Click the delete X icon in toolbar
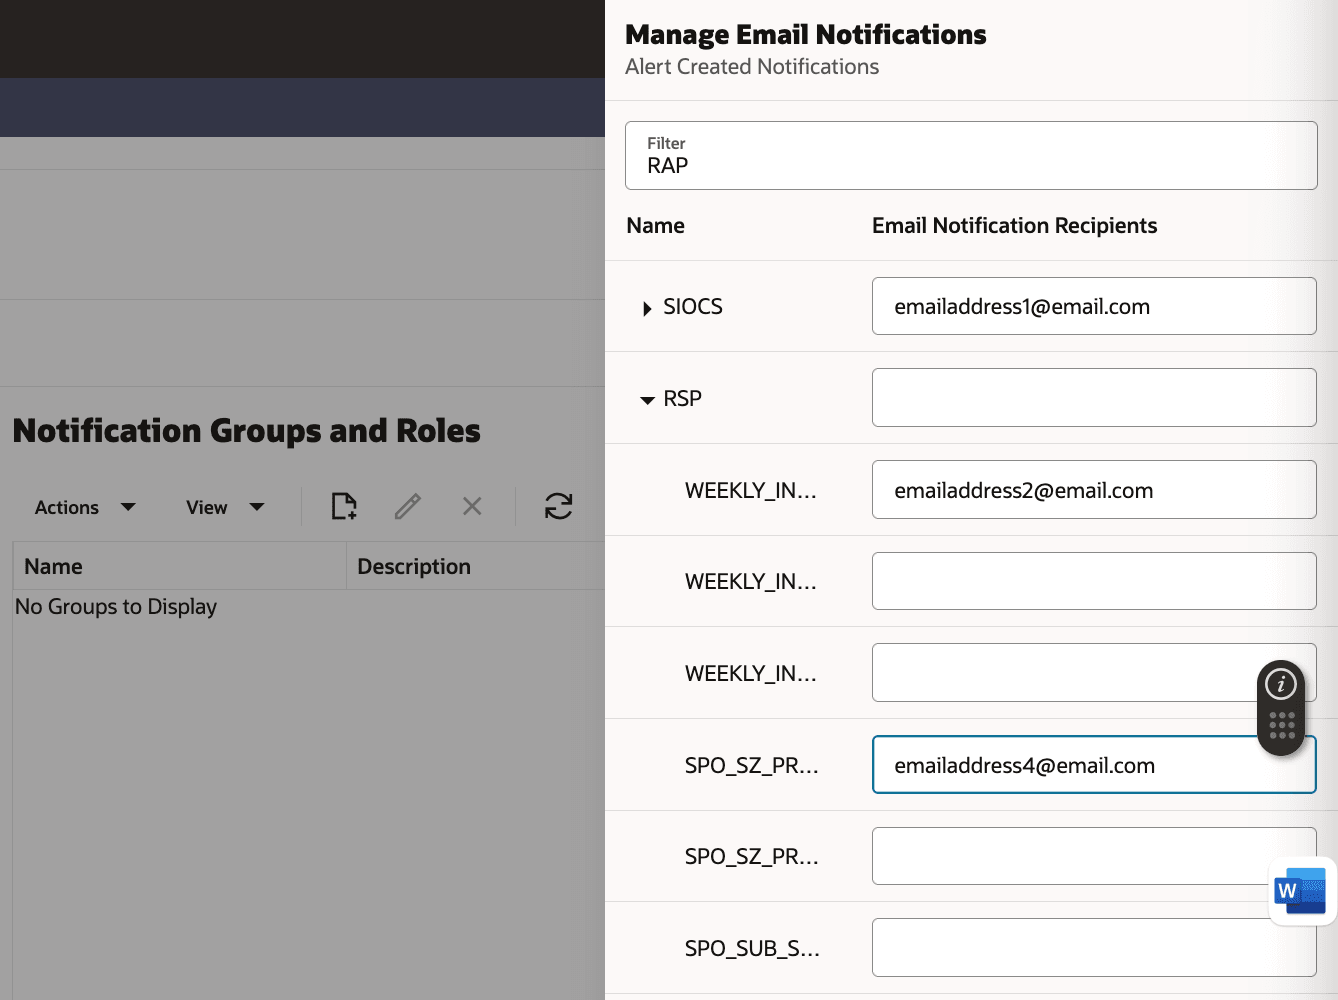 pos(472,507)
